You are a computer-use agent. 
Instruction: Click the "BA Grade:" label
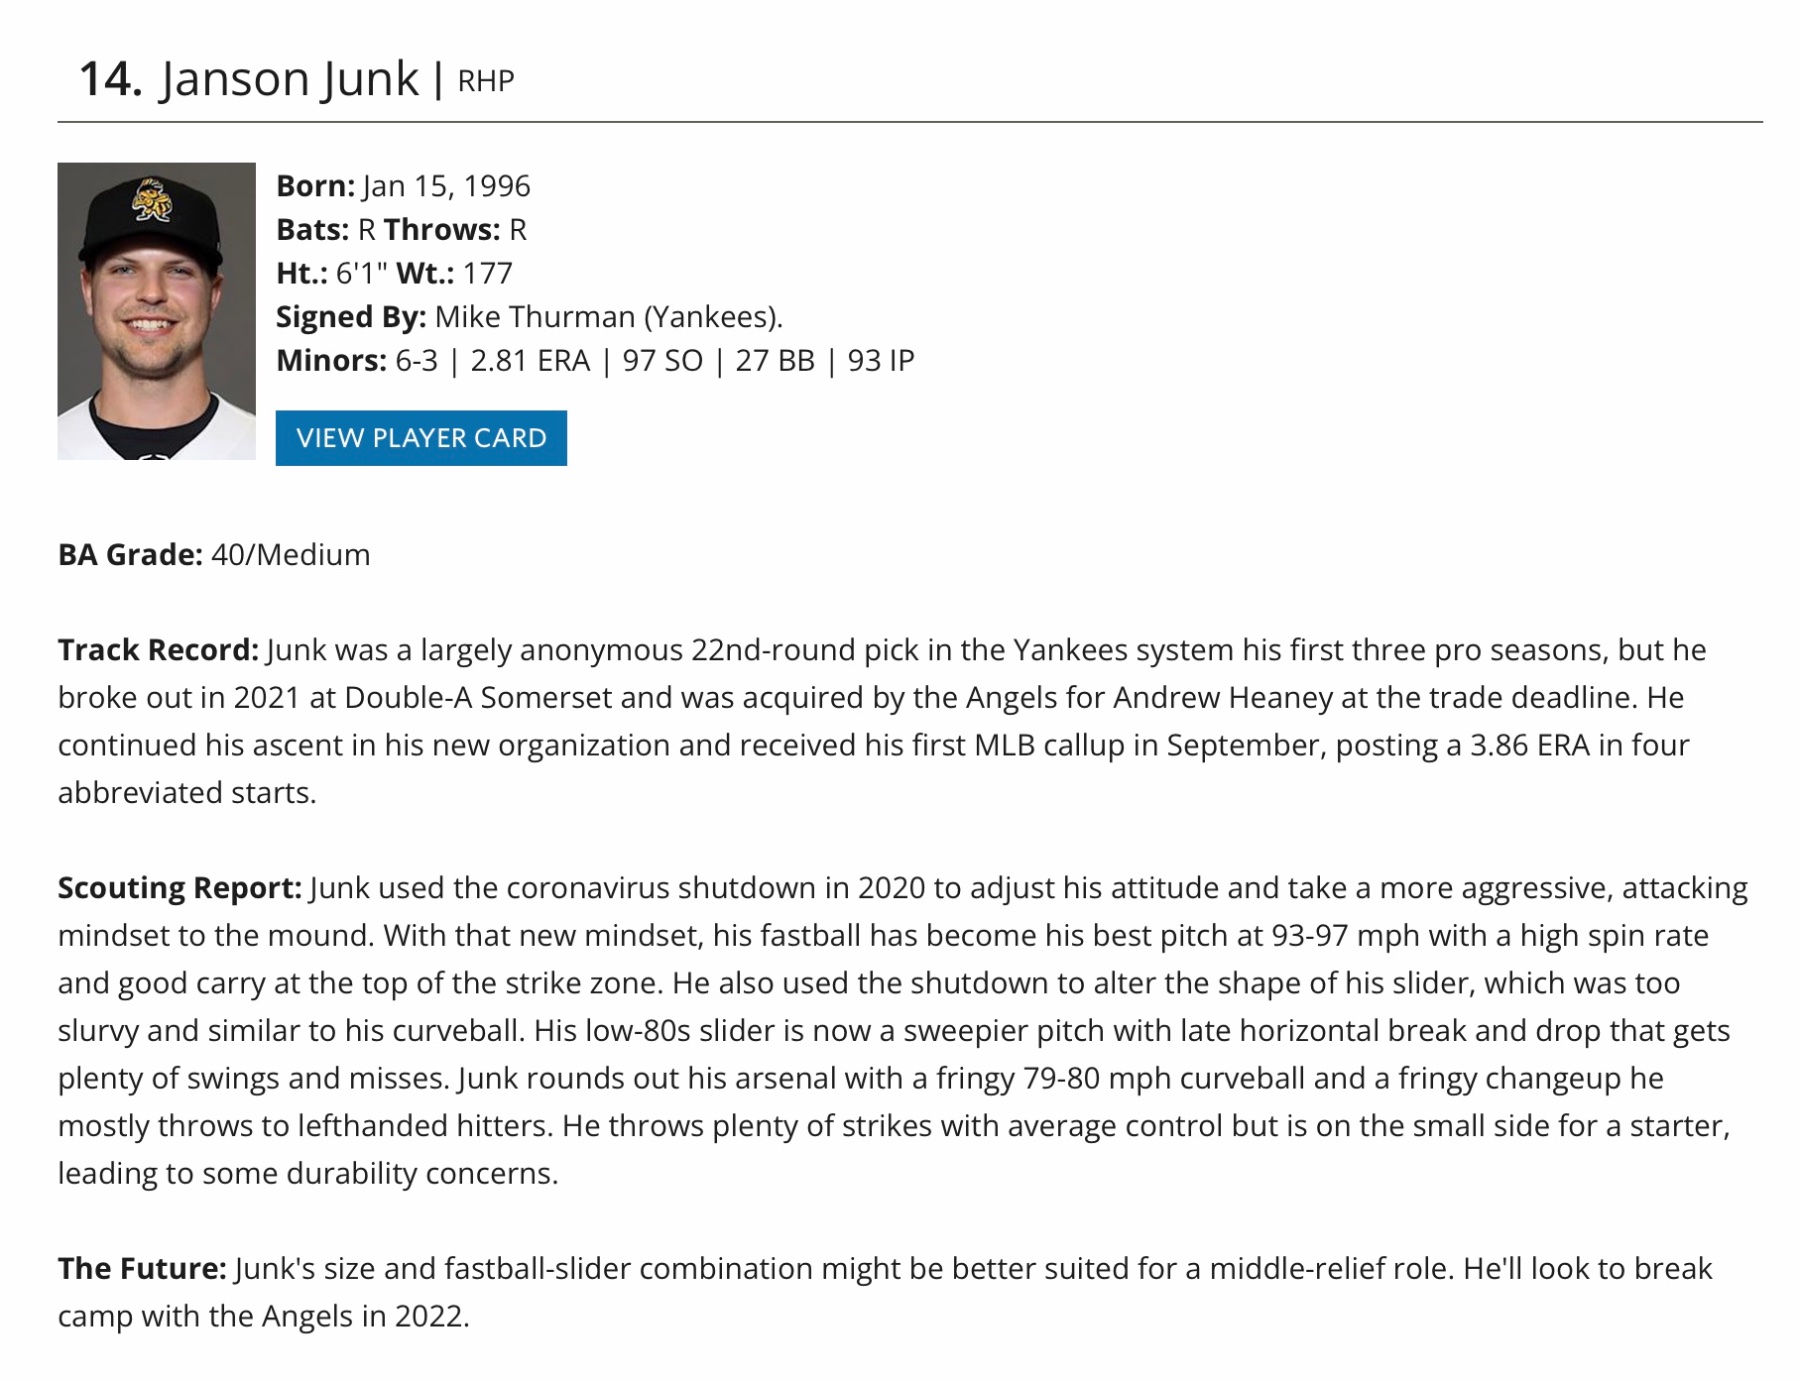coord(130,555)
